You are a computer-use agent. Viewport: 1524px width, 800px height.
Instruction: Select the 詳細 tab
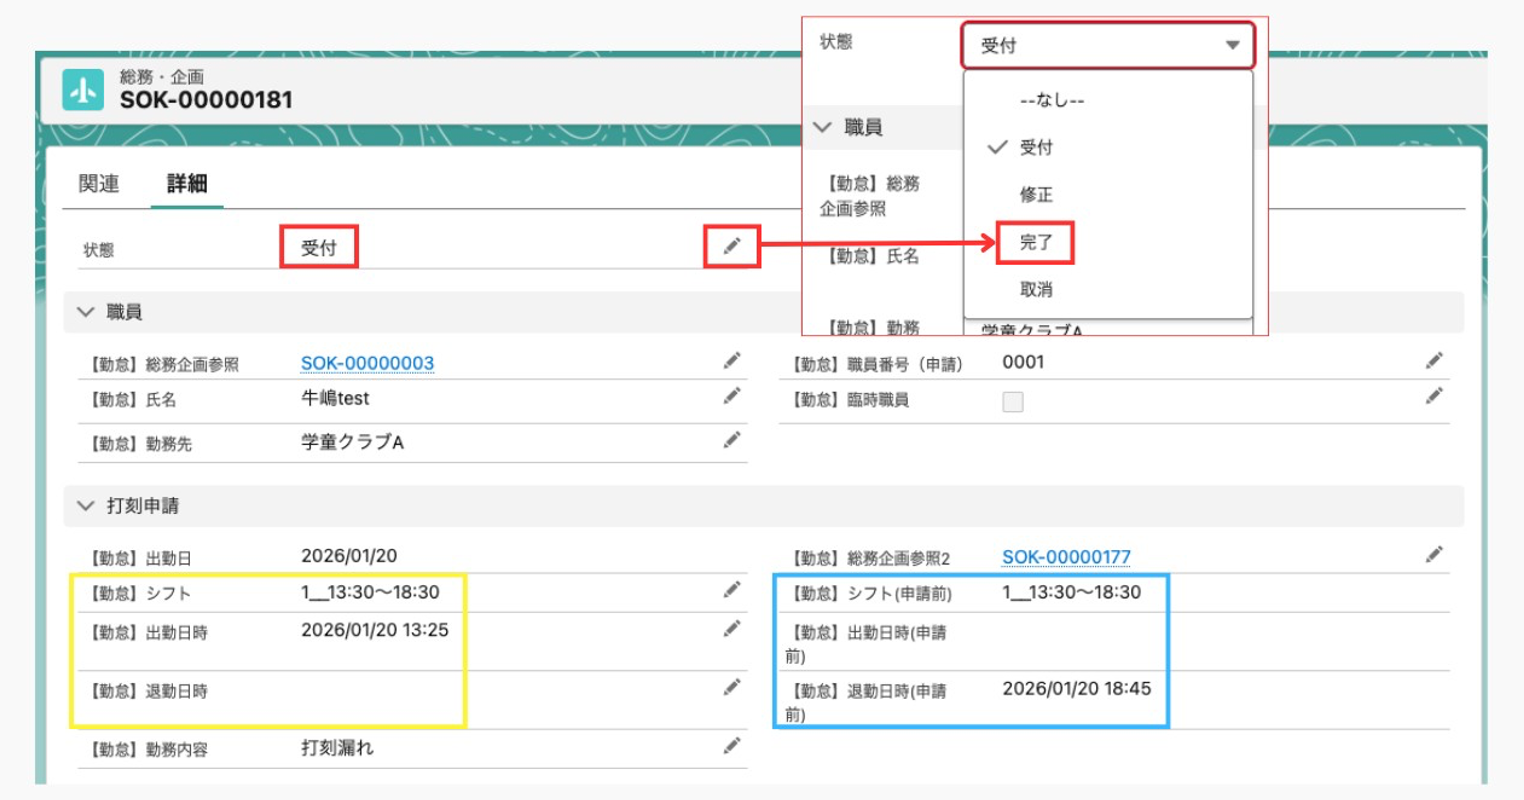coord(187,184)
